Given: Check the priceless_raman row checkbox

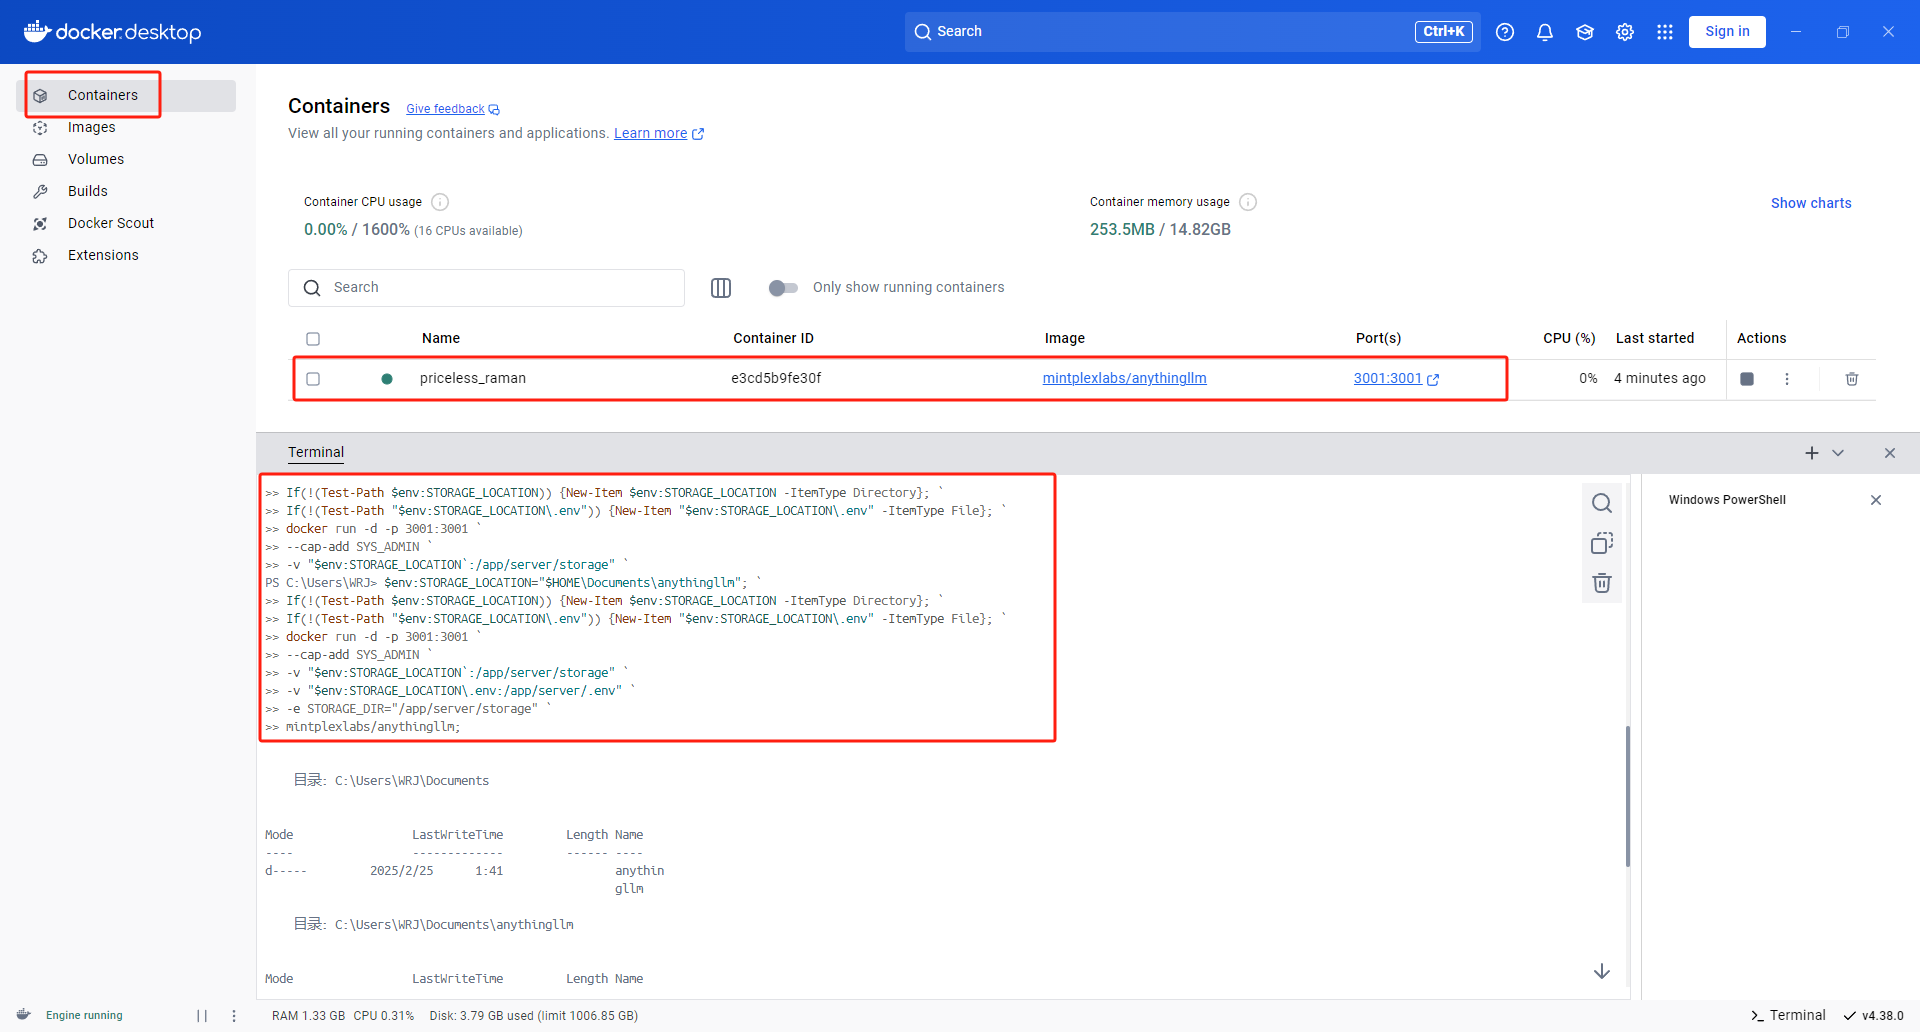Looking at the screenshot, I should [x=313, y=379].
